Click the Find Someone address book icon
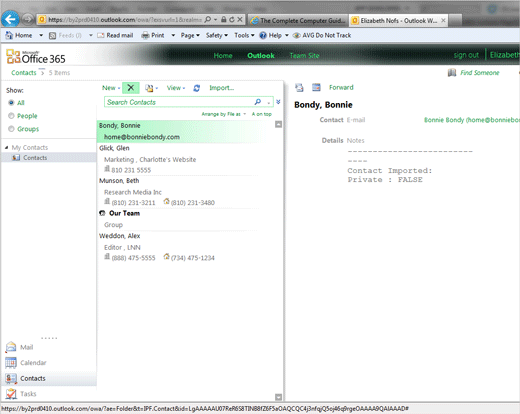Screen dimensions: 520x414 click(452, 73)
